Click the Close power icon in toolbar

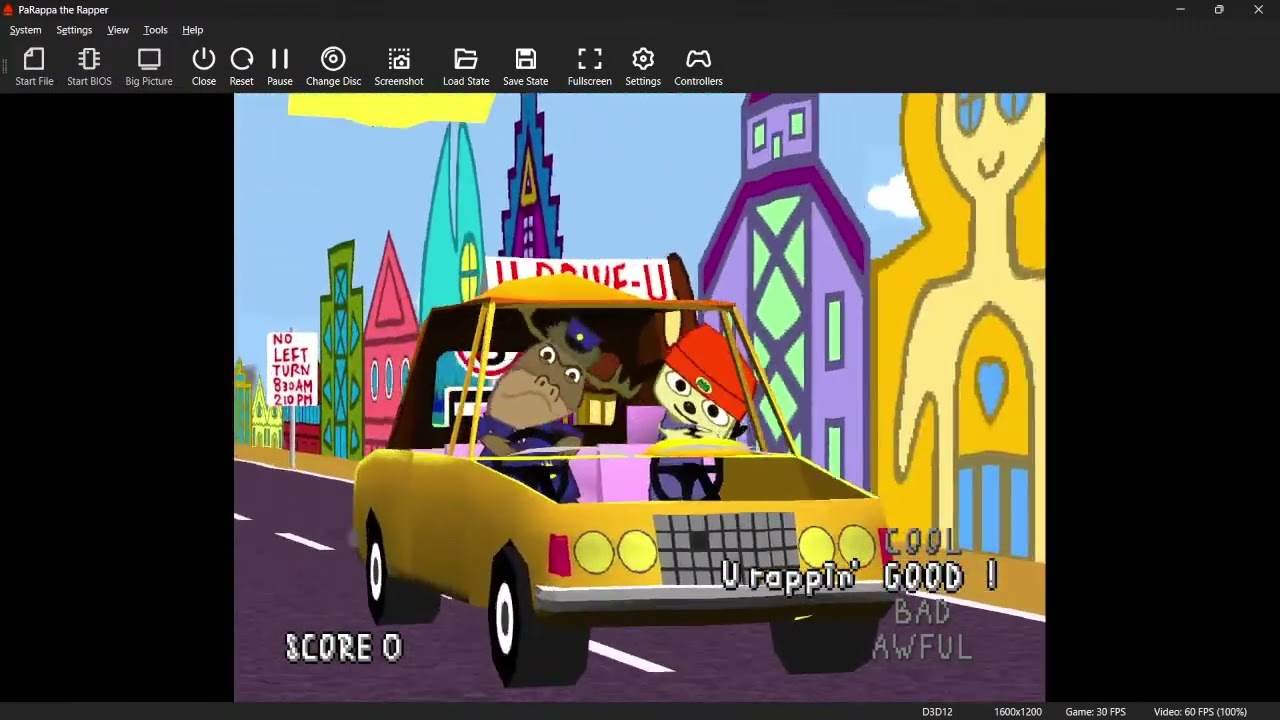click(204, 67)
